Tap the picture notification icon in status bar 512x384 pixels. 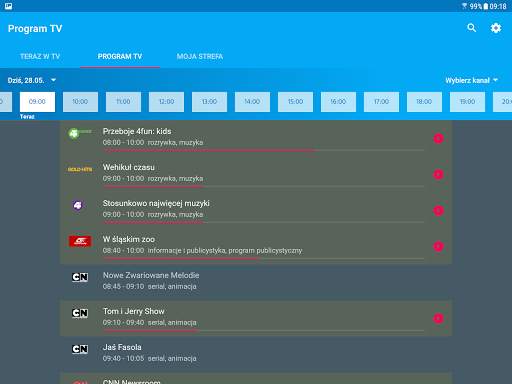9,6
